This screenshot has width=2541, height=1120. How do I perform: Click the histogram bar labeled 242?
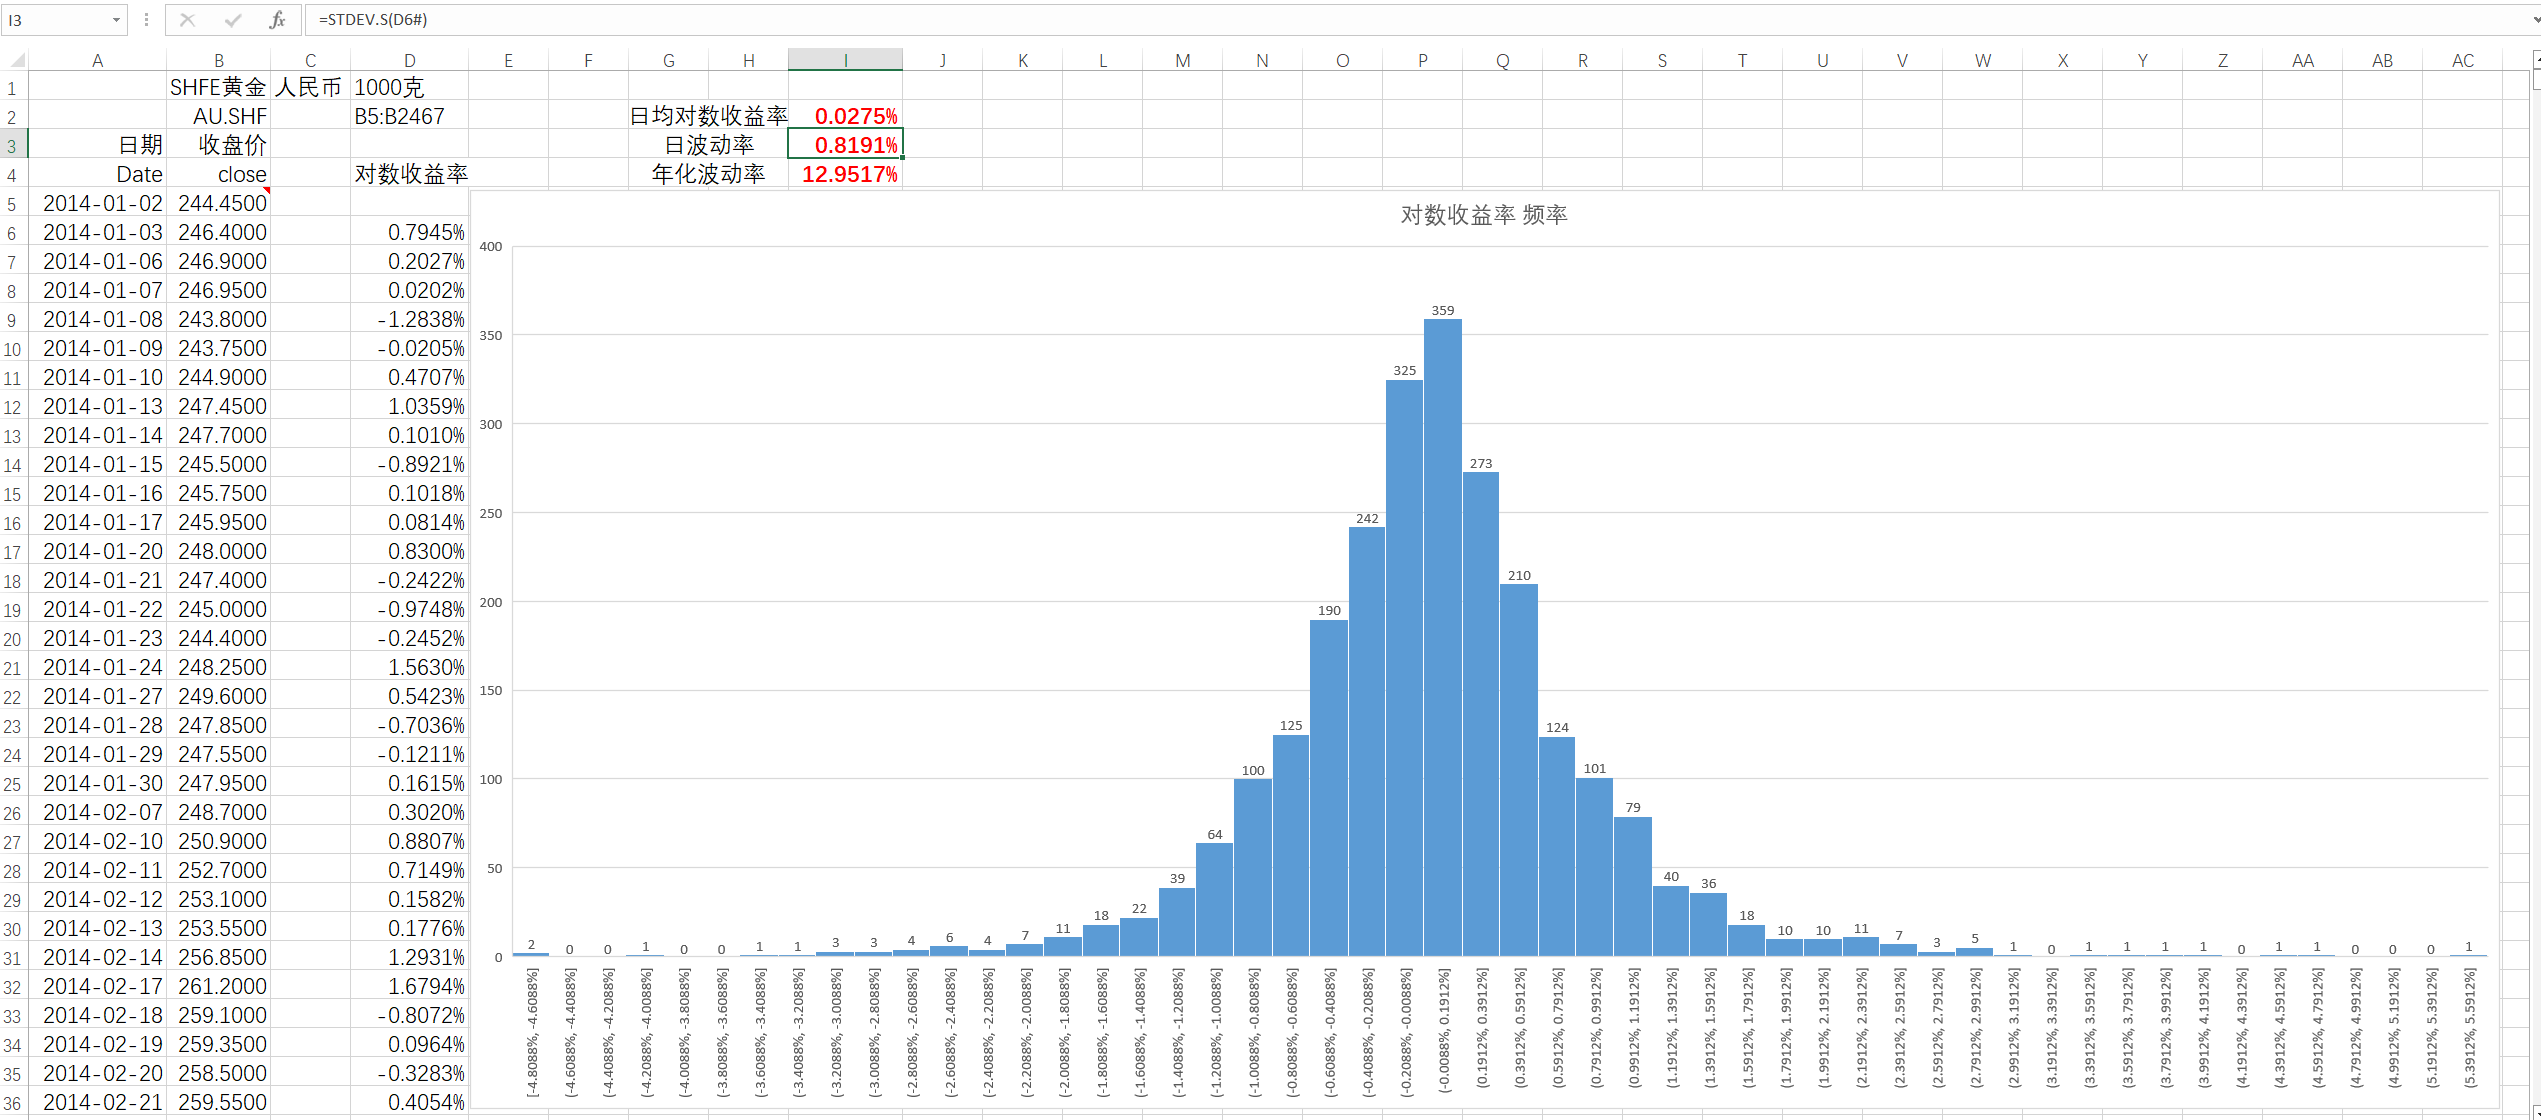point(1366,740)
